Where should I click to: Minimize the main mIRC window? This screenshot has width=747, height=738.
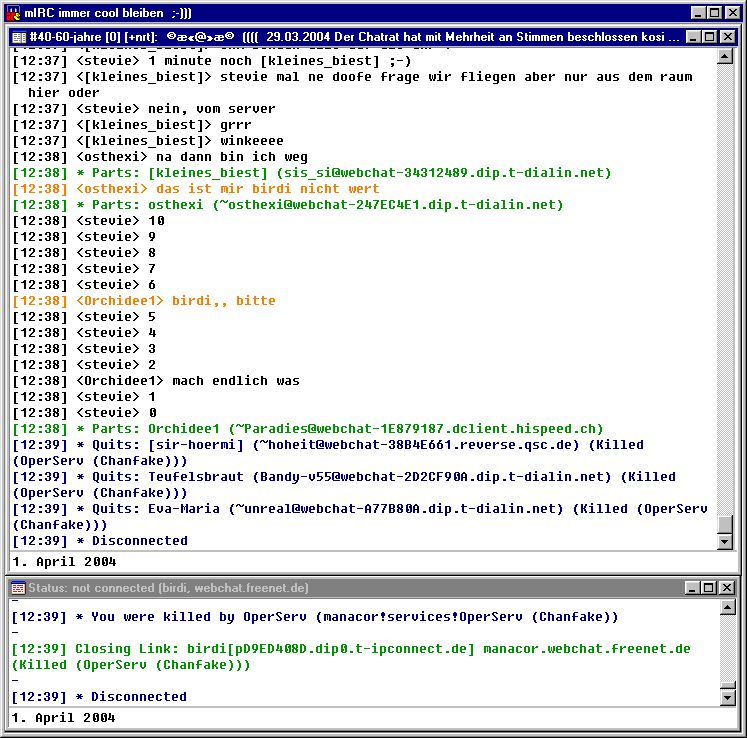point(696,13)
